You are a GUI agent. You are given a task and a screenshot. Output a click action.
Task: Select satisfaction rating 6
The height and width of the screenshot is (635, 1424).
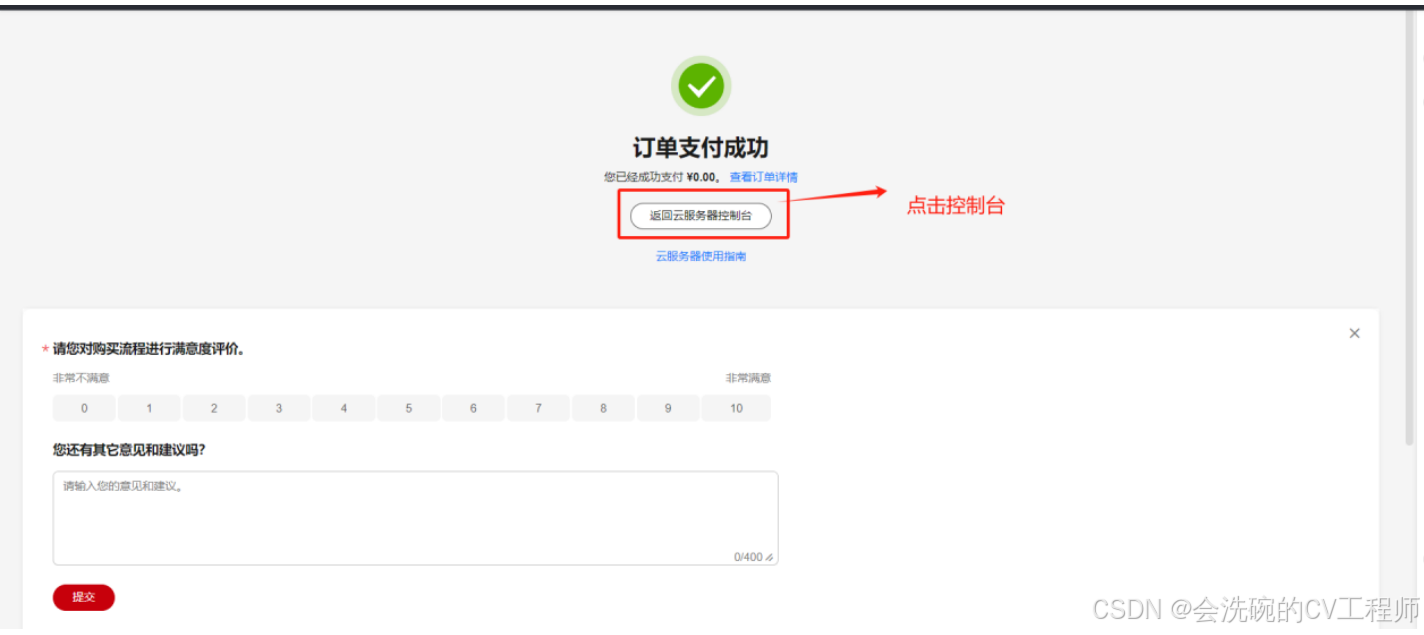point(473,408)
